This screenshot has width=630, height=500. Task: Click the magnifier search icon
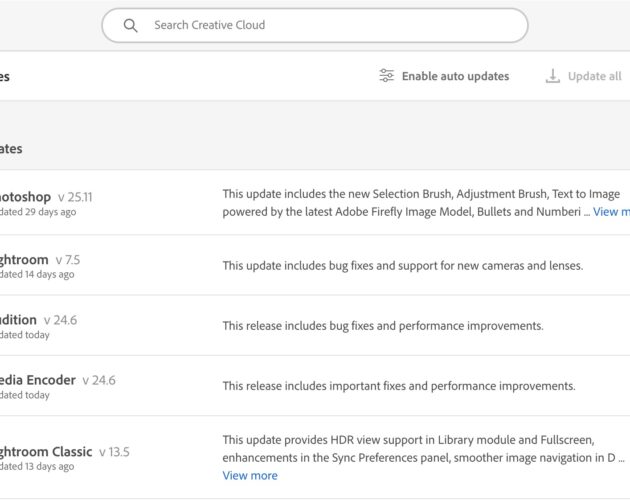130,25
